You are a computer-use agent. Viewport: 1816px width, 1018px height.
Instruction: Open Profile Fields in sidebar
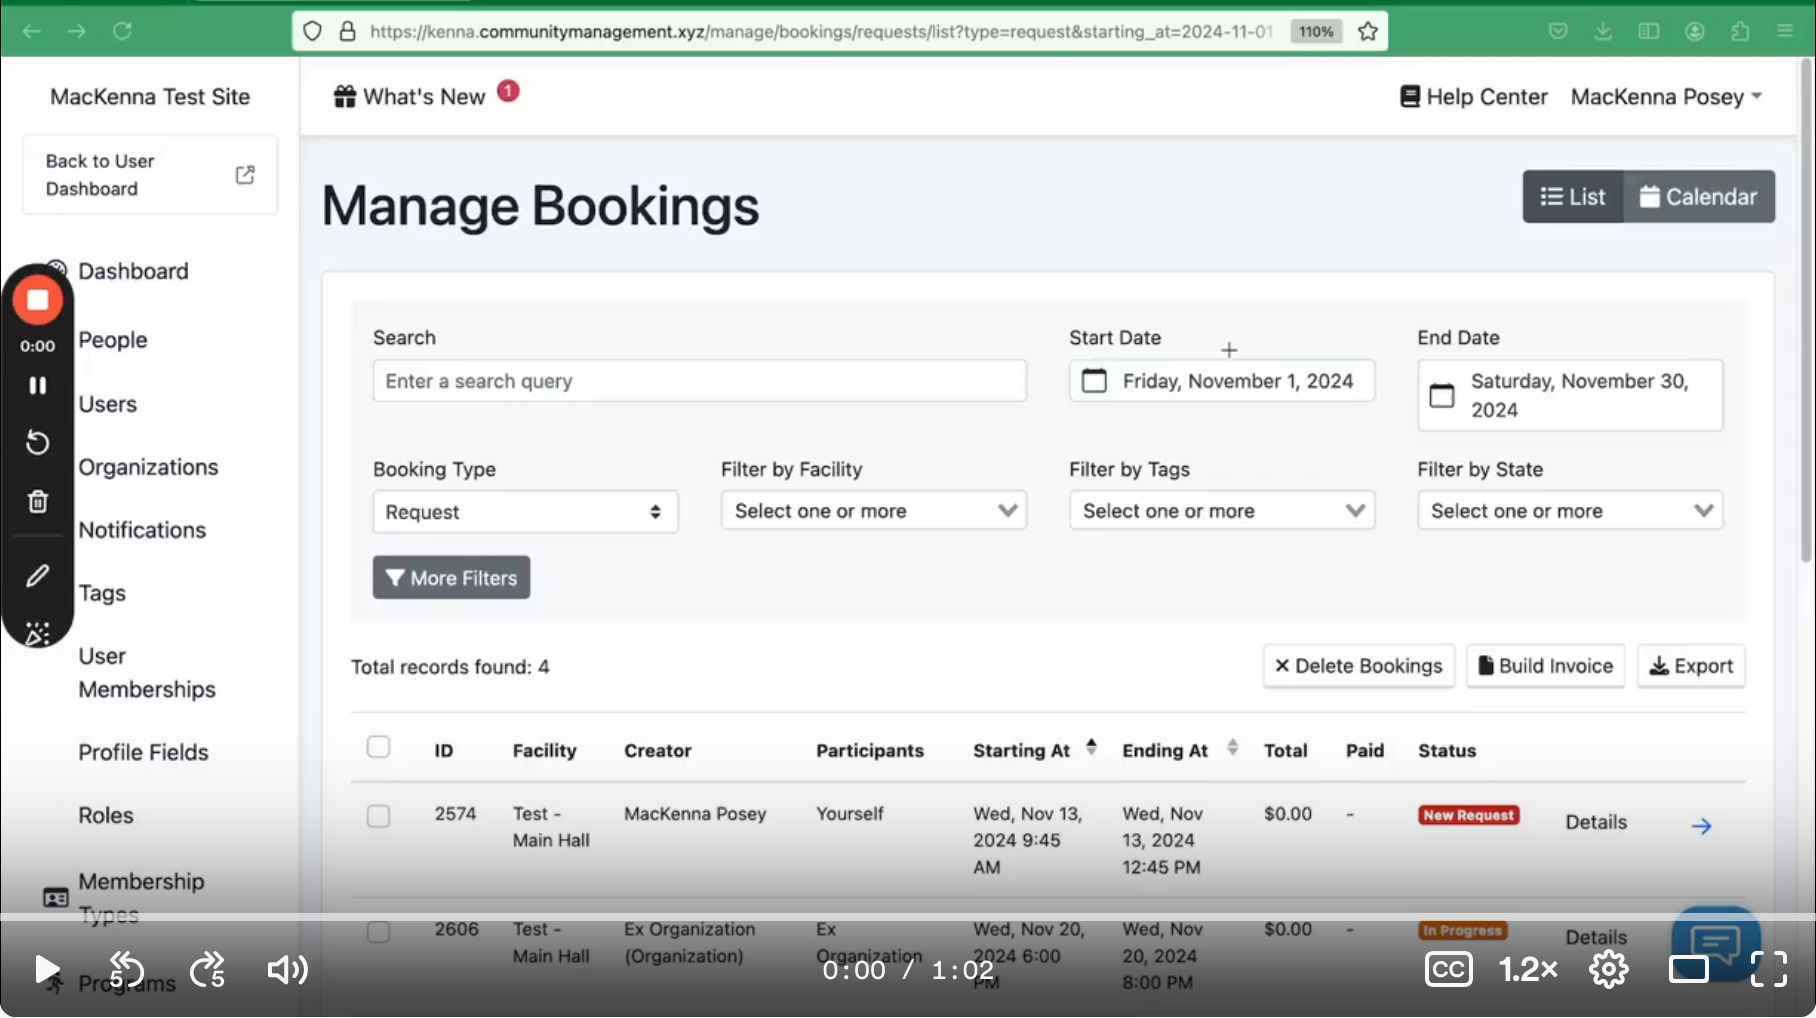pos(143,752)
